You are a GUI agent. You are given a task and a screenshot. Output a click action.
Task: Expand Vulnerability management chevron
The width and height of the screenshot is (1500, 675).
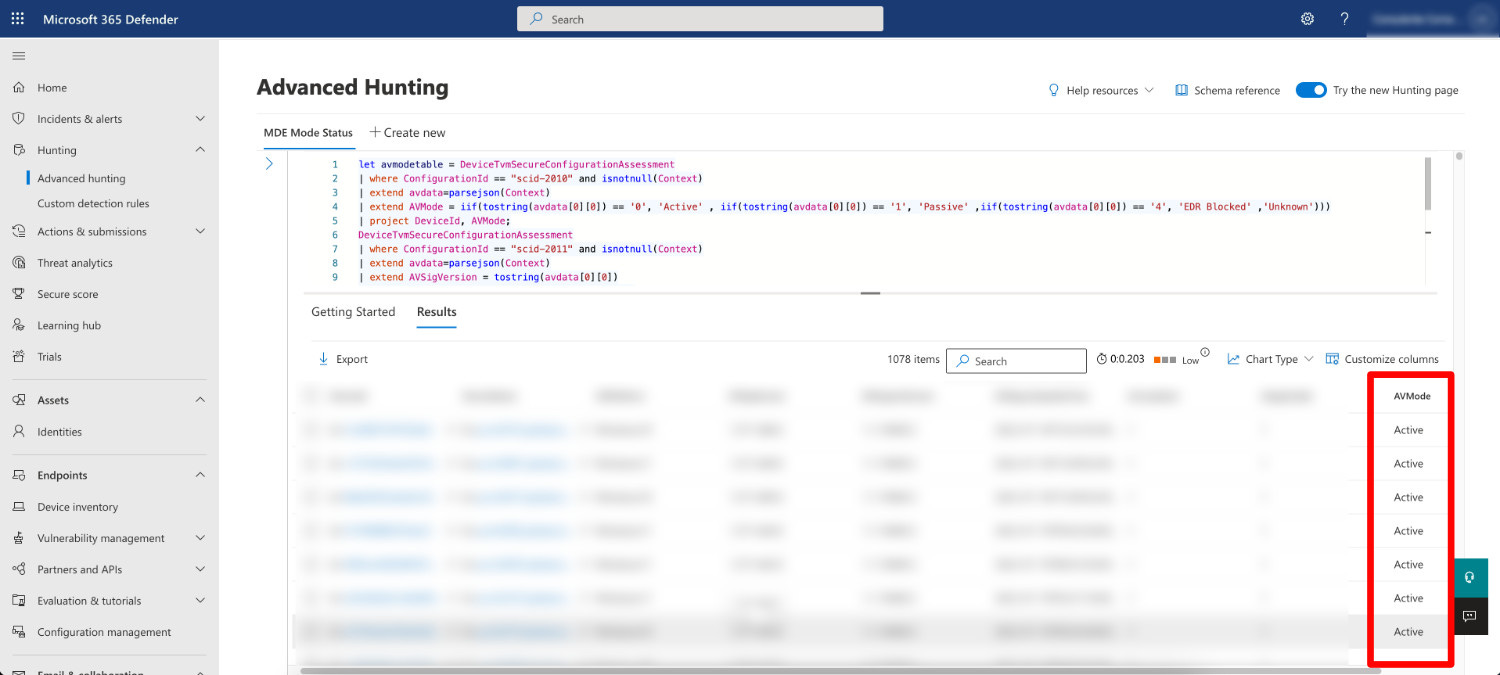pos(200,538)
